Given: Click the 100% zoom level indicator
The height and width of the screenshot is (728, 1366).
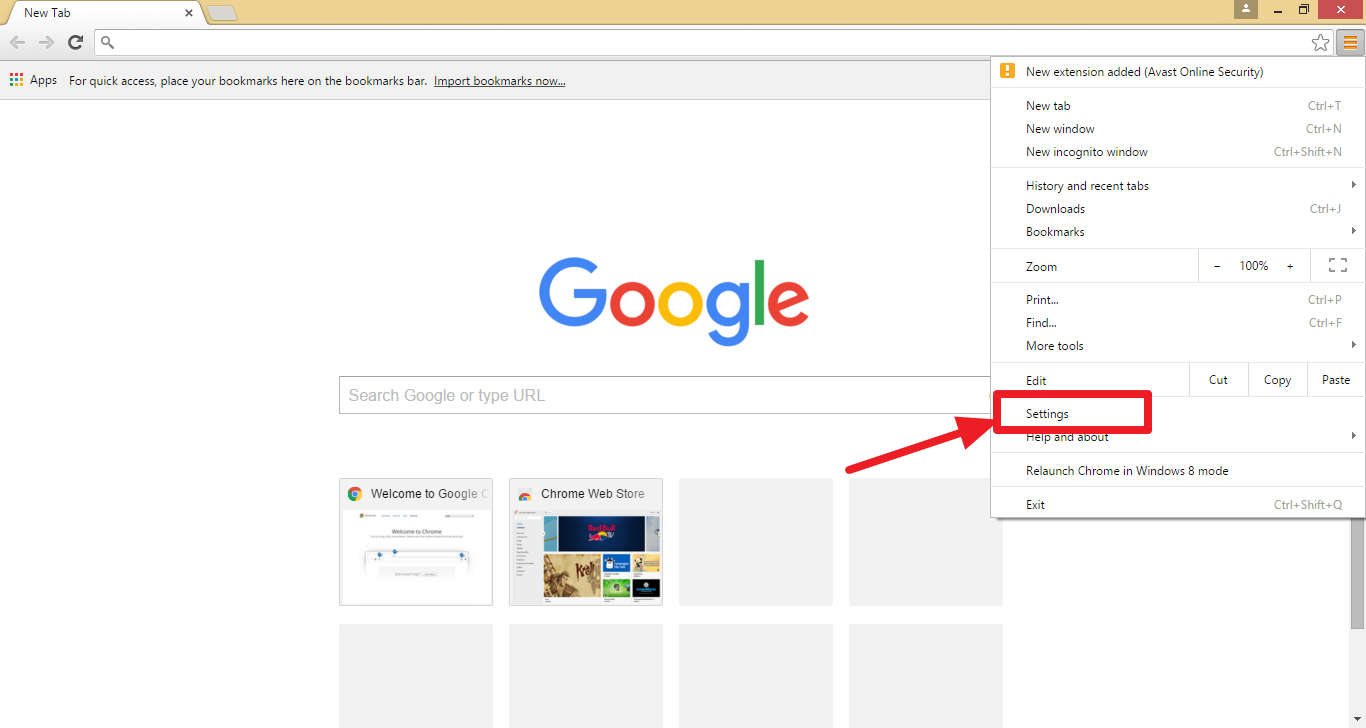Looking at the screenshot, I should (x=1254, y=265).
